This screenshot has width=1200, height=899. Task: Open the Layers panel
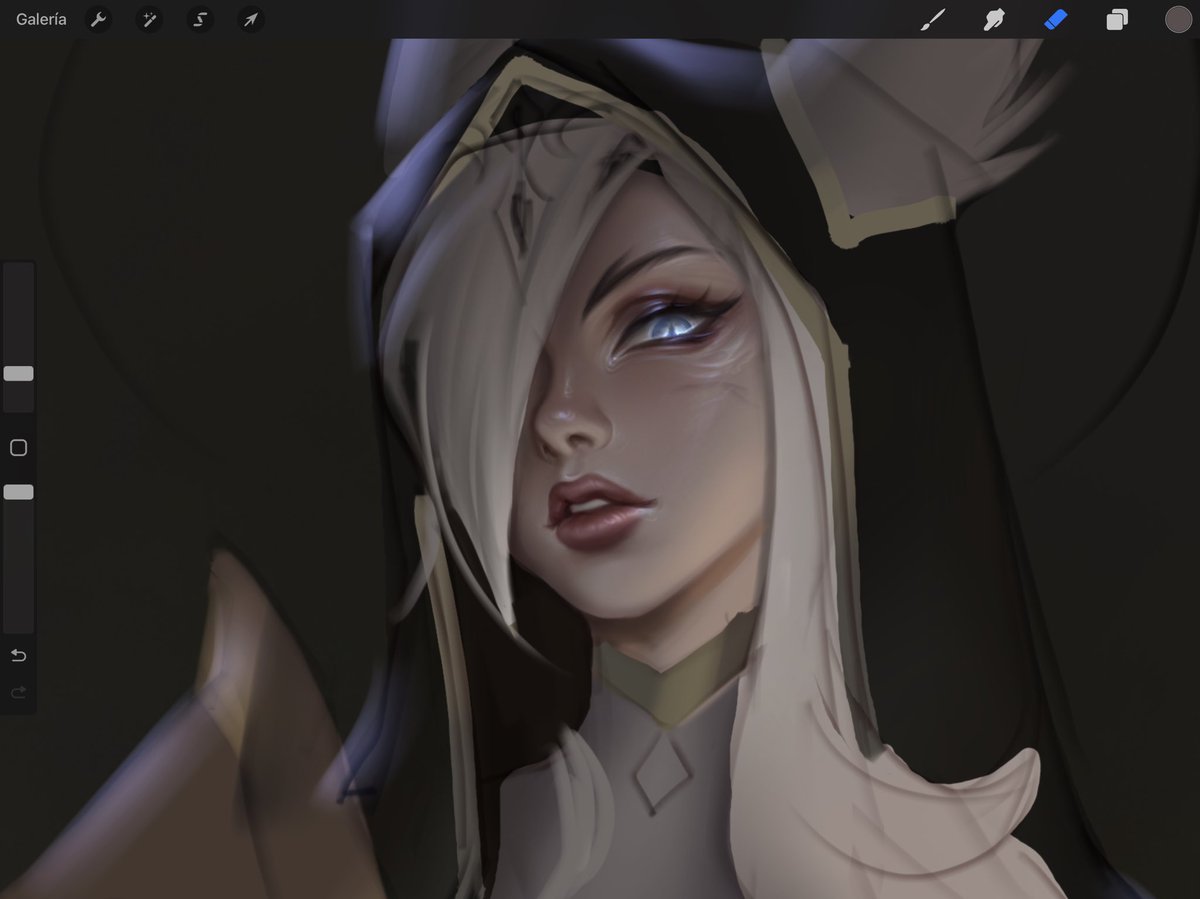[x=1117, y=19]
